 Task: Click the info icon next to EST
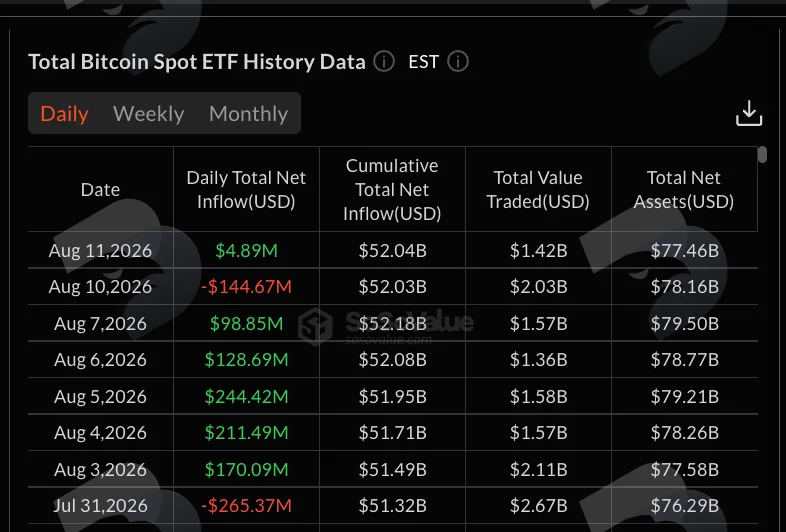[x=458, y=62]
